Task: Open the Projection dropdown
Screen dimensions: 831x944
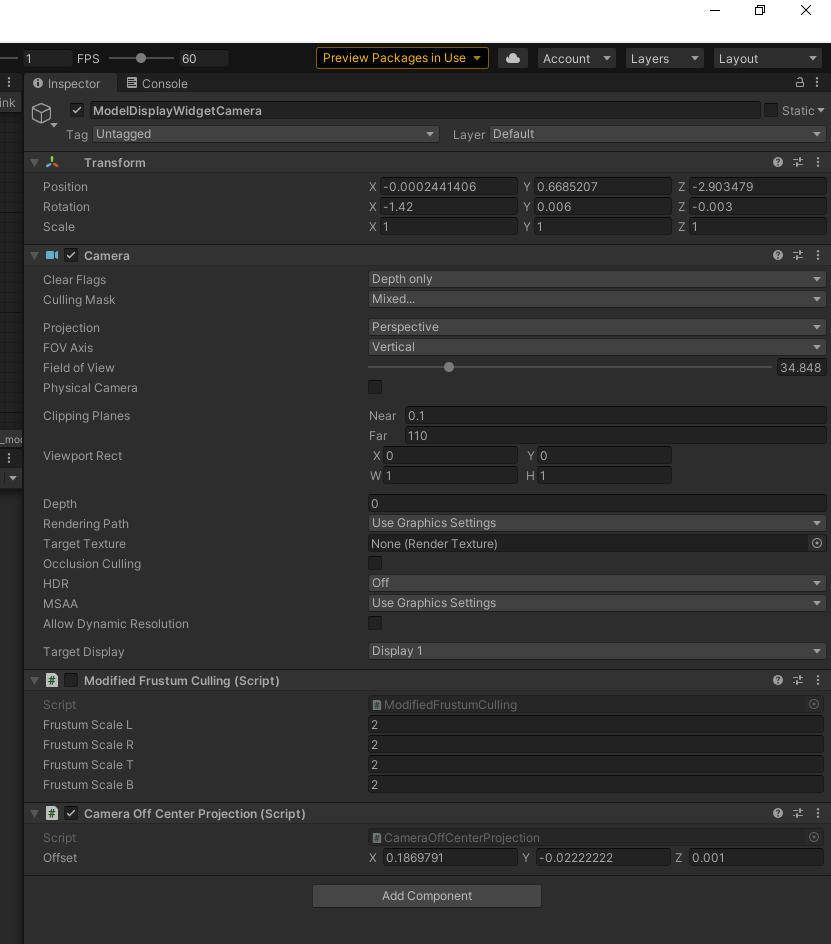Action: tap(596, 327)
